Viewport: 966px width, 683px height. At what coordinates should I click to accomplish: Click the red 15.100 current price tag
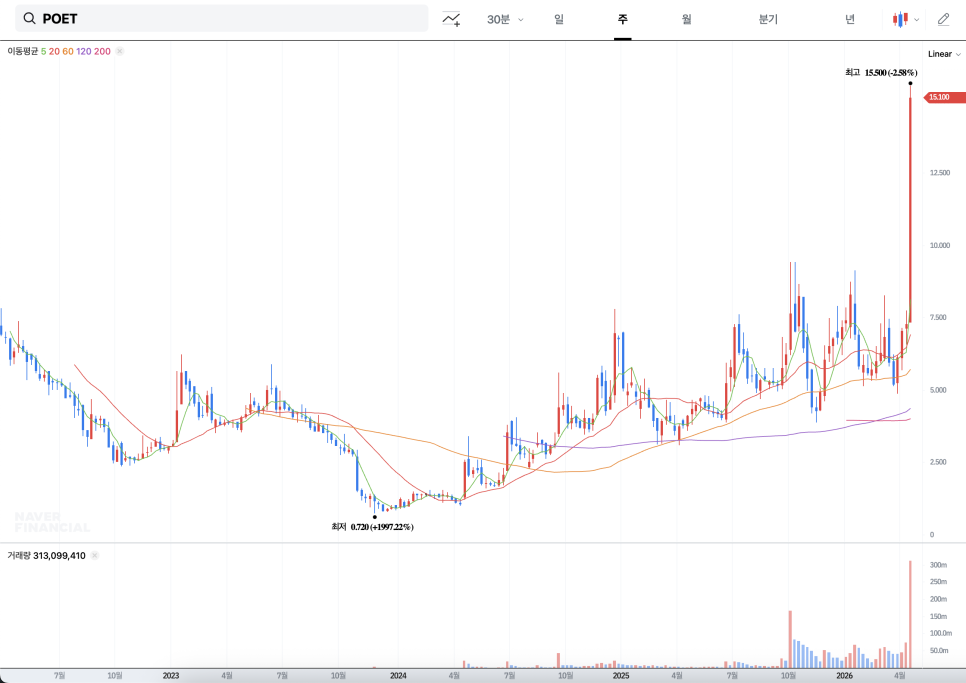(944, 97)
